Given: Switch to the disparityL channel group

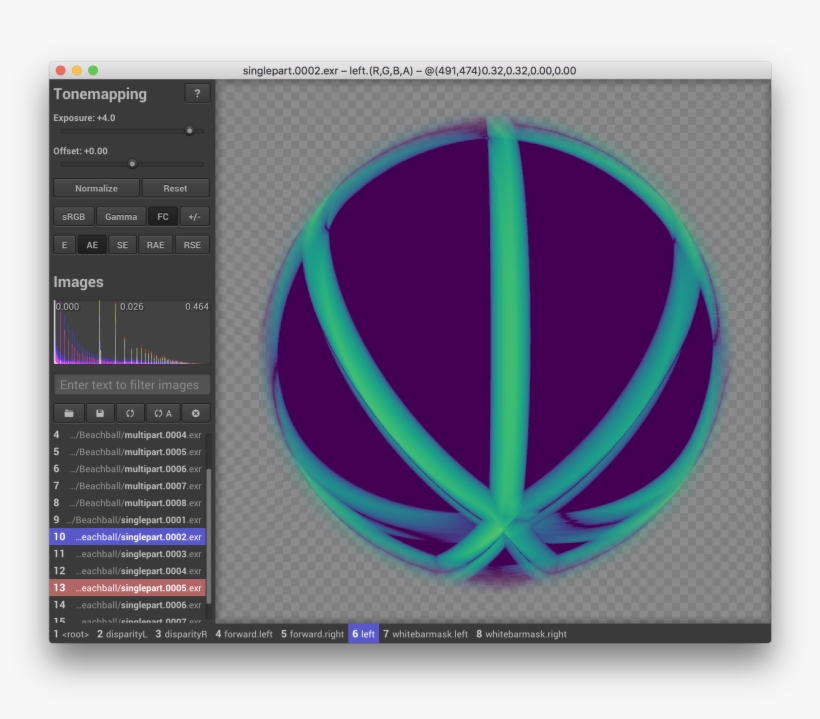Looking at the screenshot, I should (122, 634).
